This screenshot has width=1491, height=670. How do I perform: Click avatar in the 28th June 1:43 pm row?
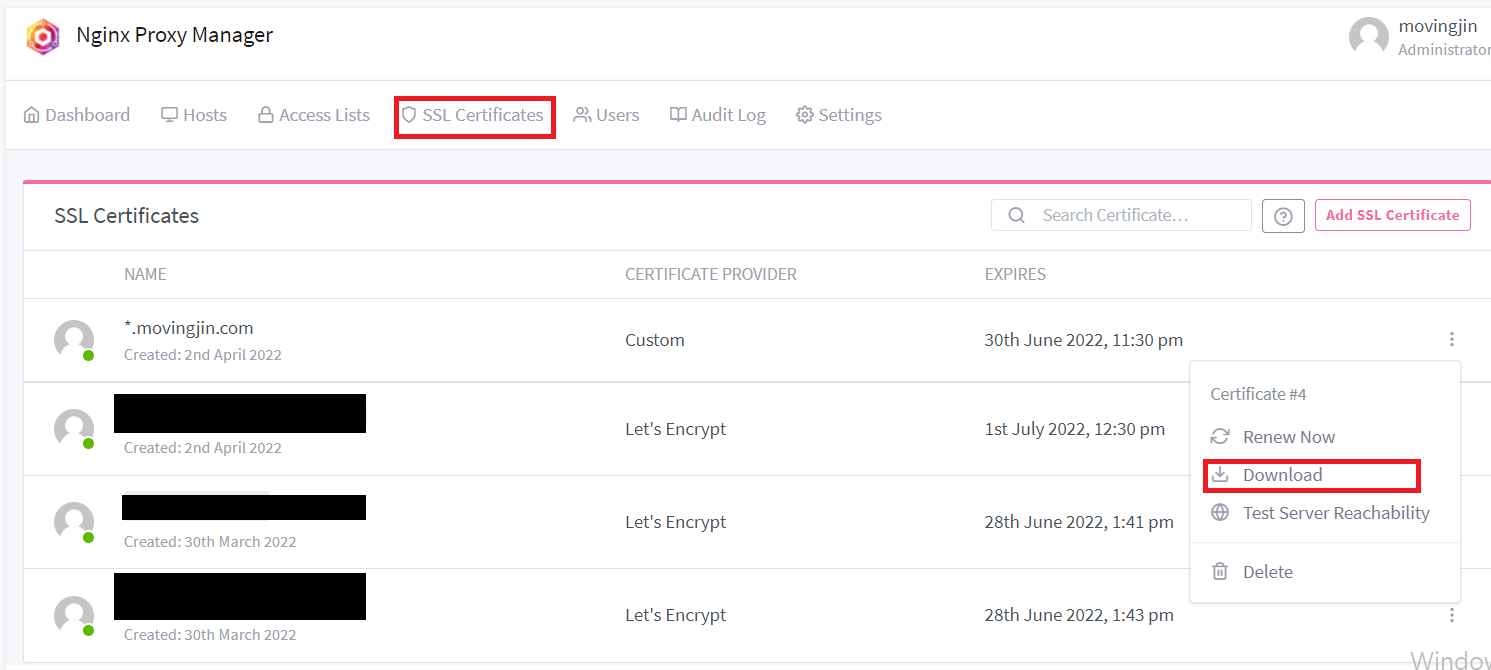coord(74,615)
